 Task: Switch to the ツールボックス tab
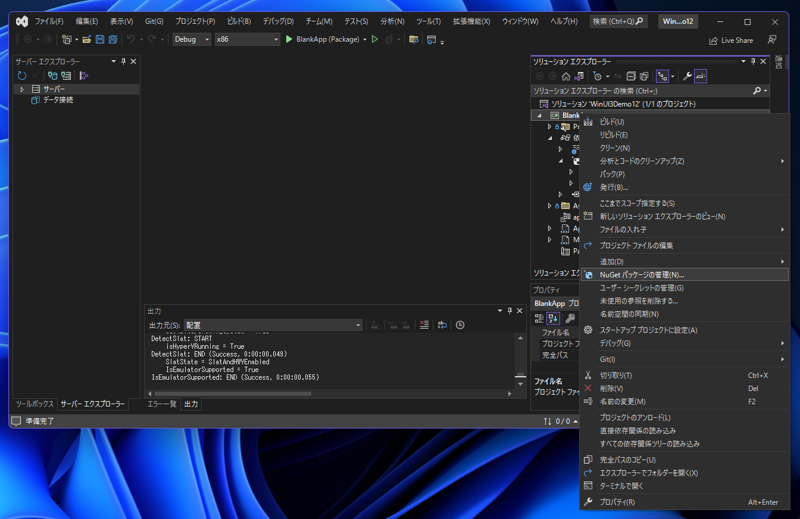(x=34, y=404)
